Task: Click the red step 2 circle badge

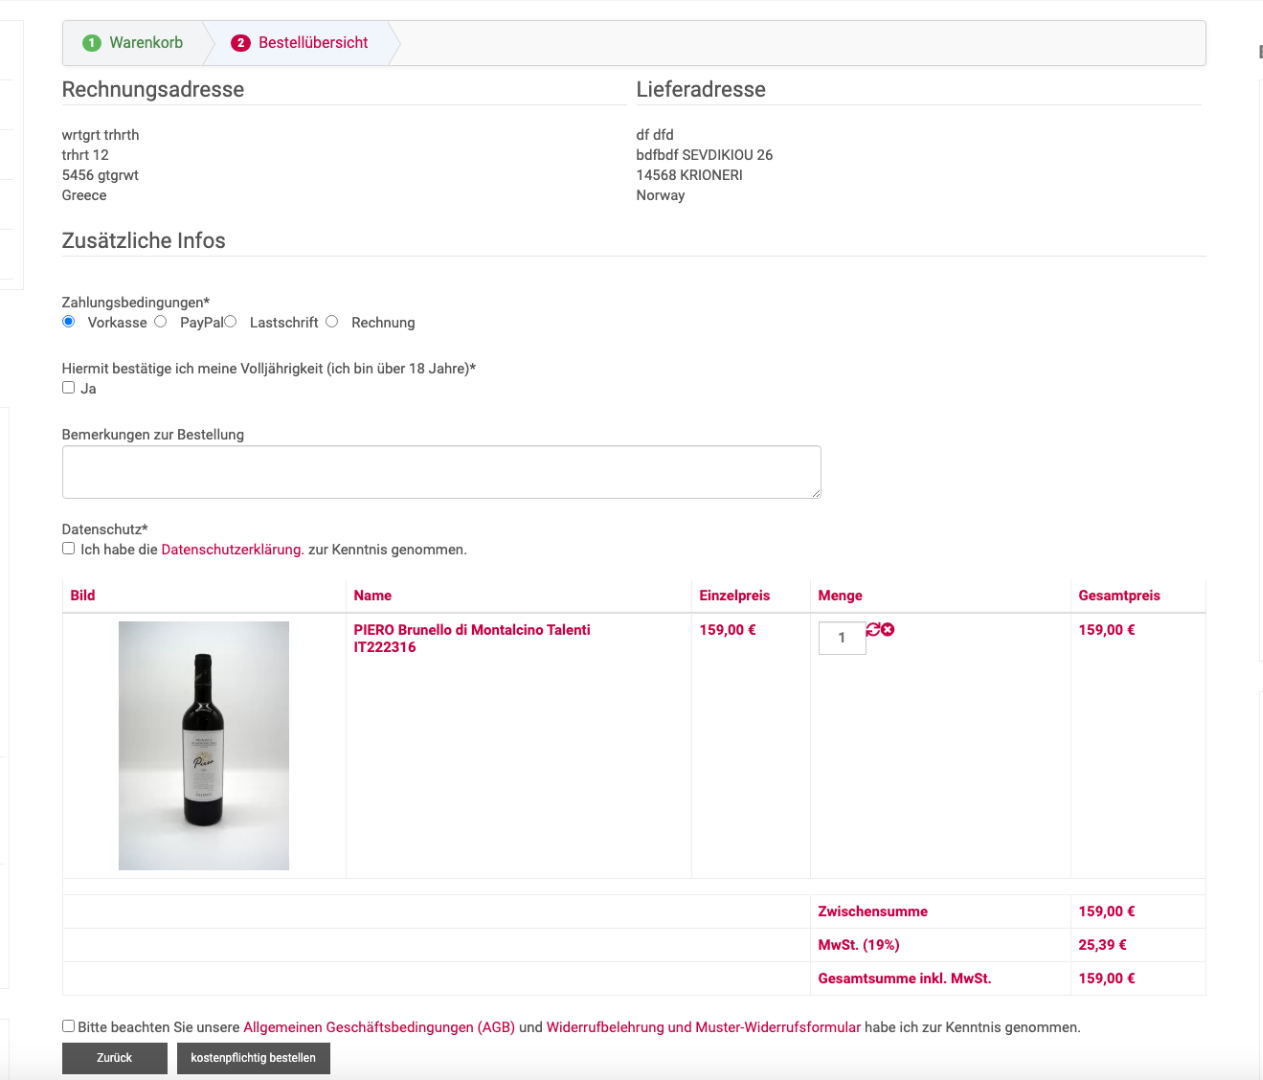Action: coord(240,43)
